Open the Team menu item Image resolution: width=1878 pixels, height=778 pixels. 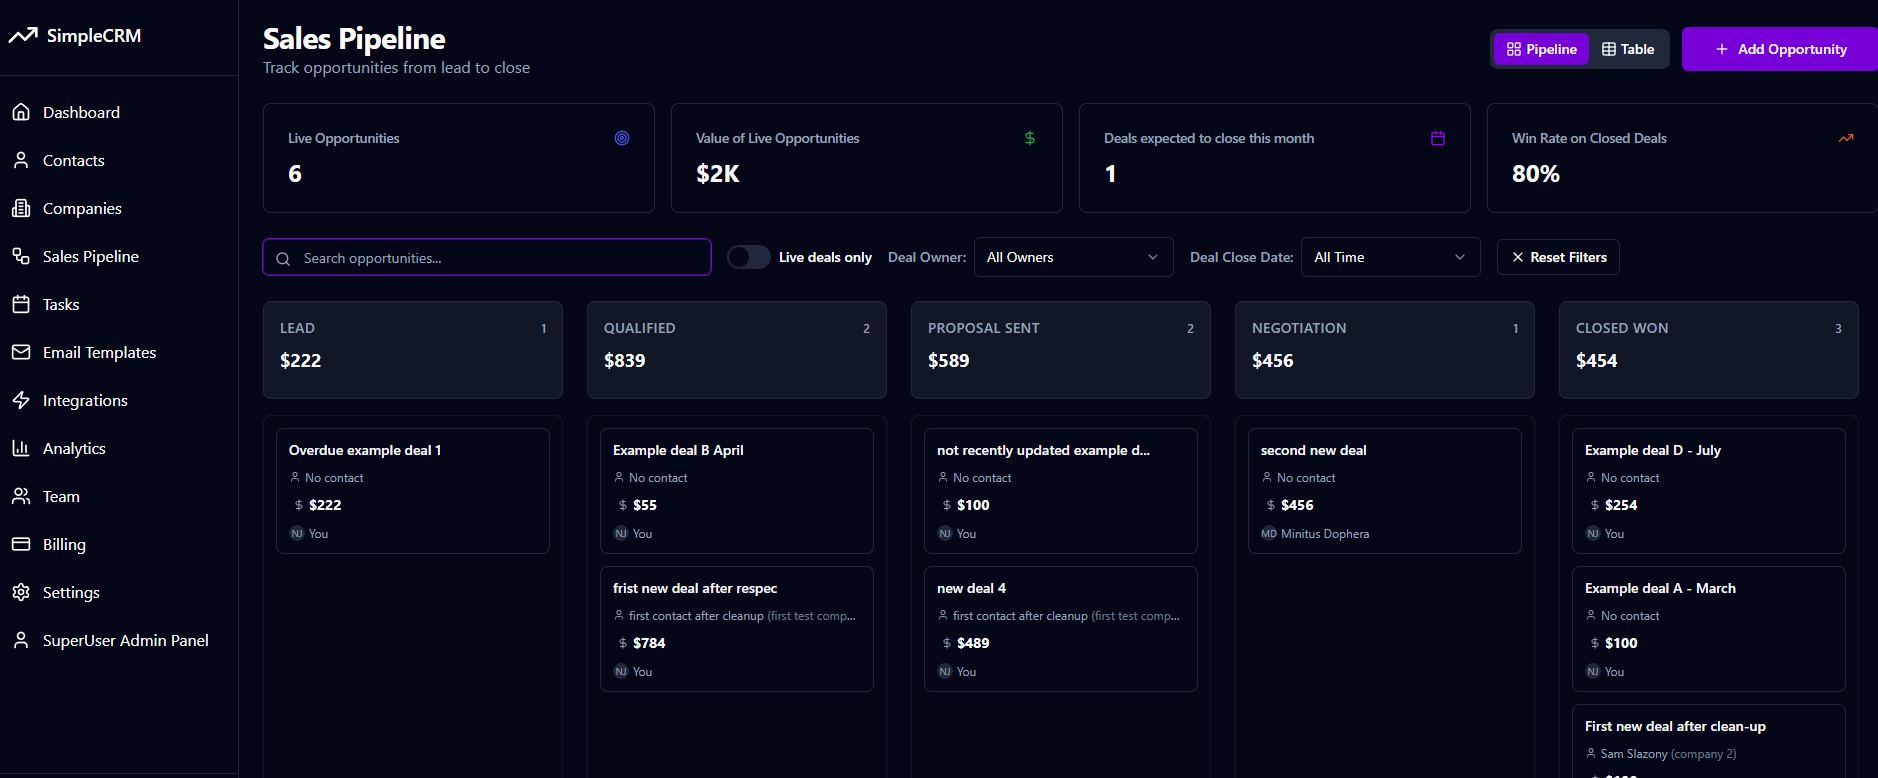tap(61, 496)
